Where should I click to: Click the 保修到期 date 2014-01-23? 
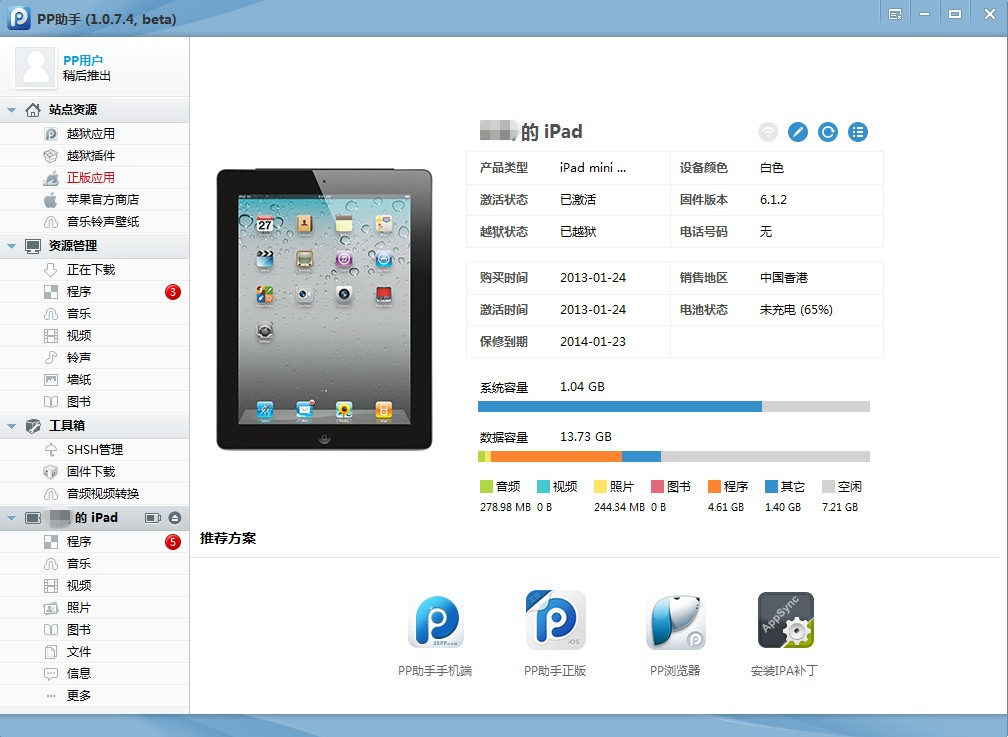click(593, 342)
